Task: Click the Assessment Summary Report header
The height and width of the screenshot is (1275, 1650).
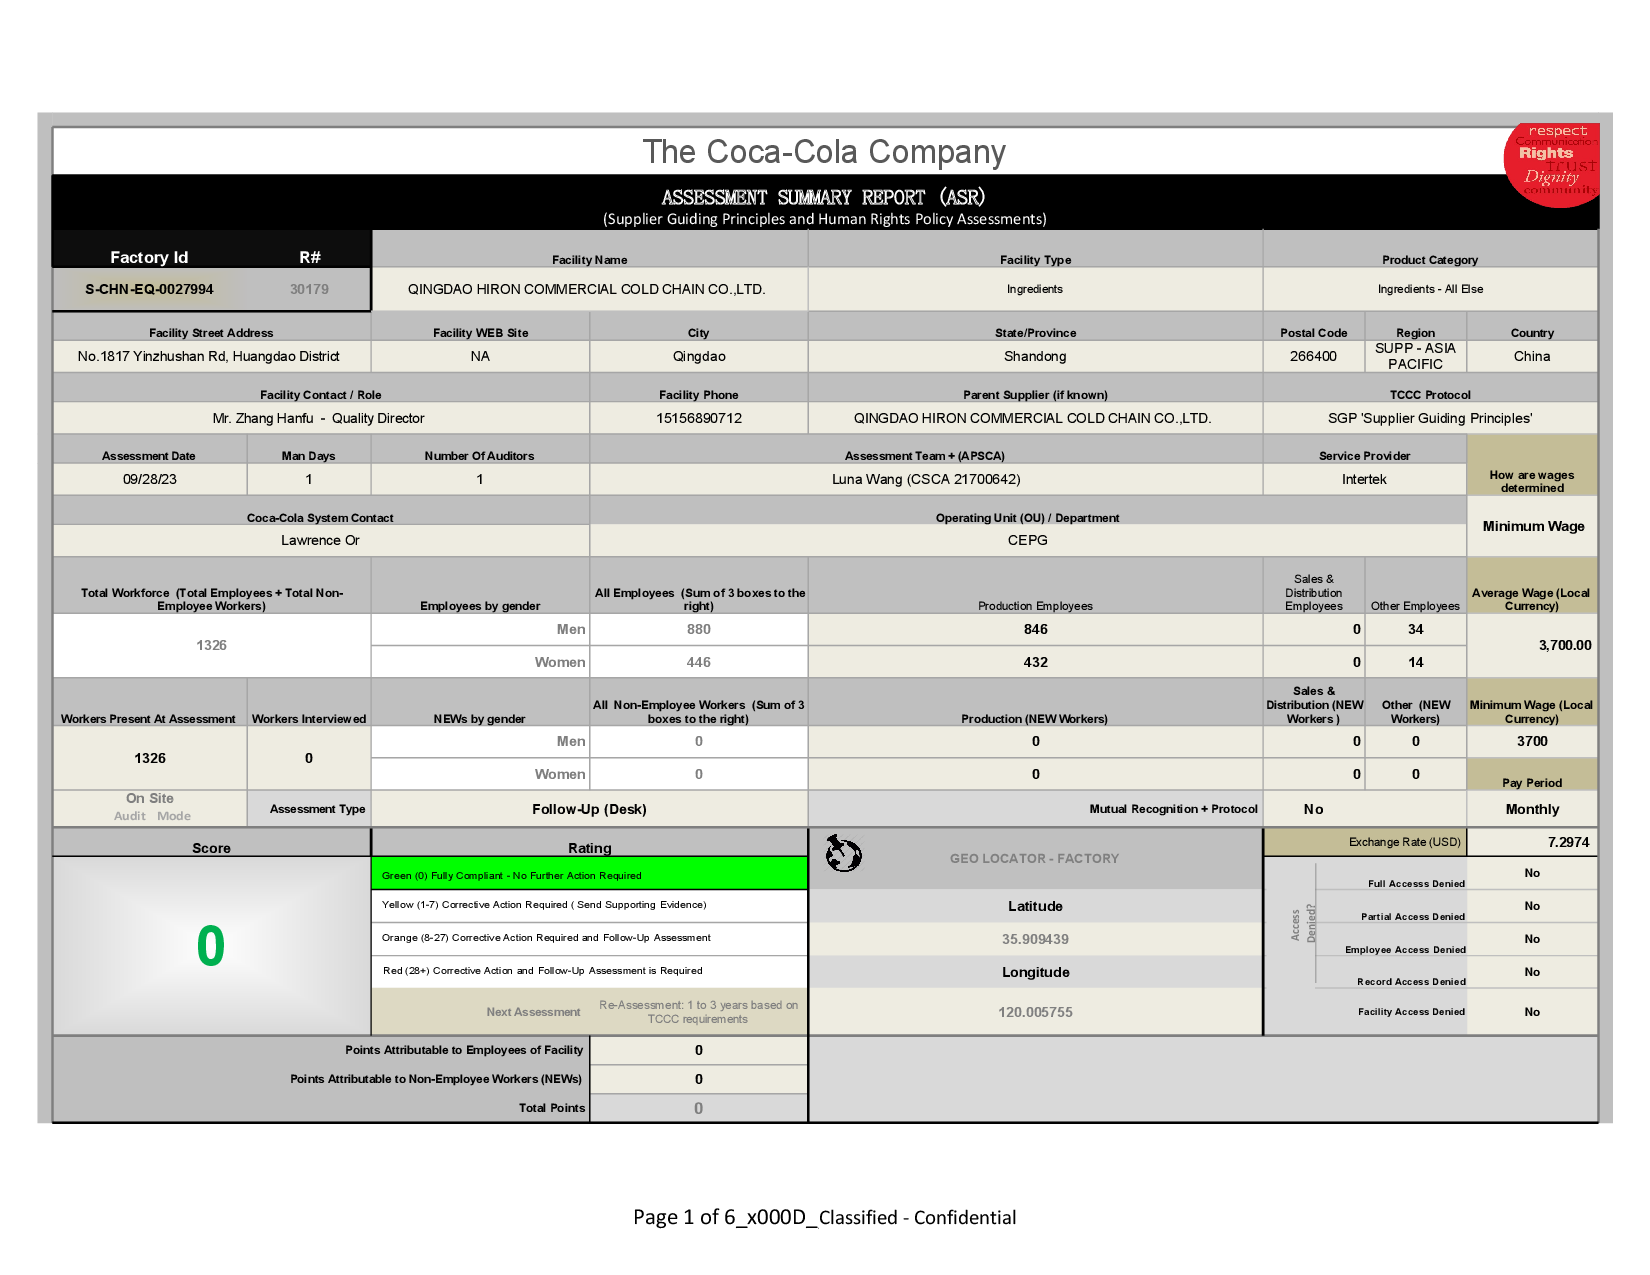Action: click(x=823, y=198)
